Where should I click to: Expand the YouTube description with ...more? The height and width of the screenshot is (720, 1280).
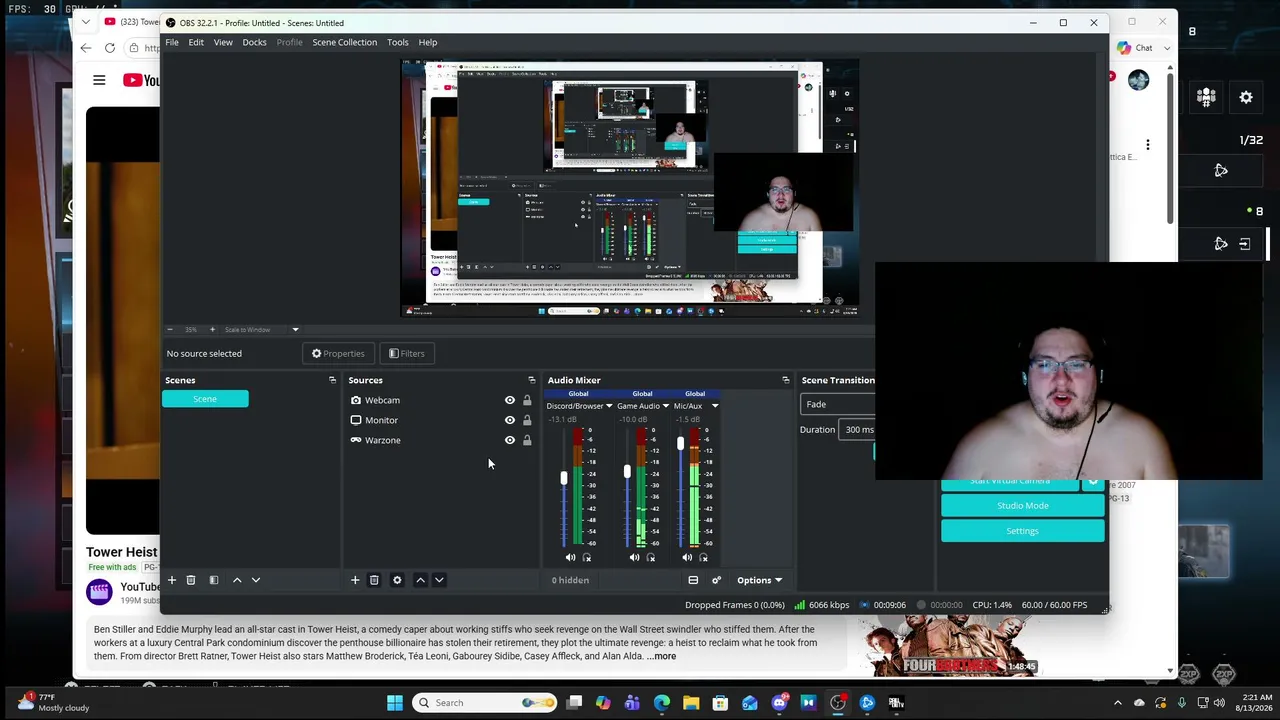click(661, 656)
